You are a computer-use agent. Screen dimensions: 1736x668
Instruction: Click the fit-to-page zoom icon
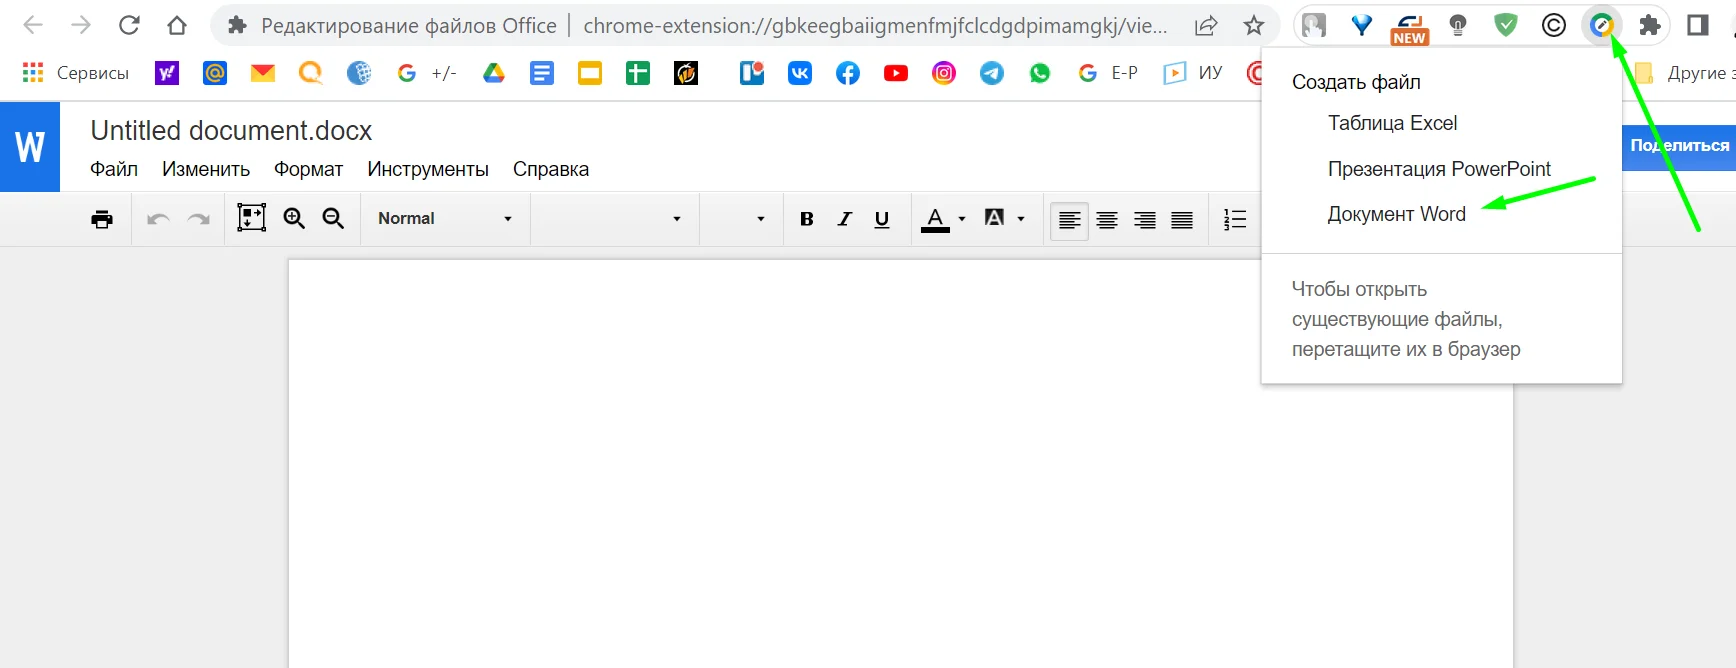pos(251,218)
